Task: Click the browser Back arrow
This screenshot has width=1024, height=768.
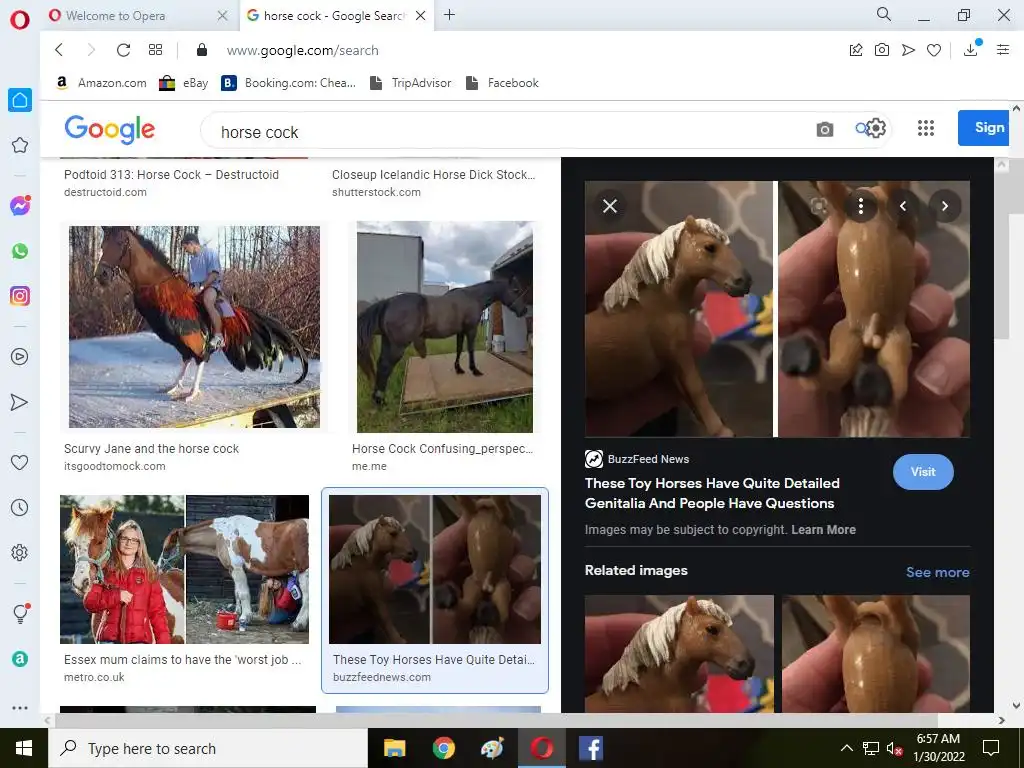Action: click(59, 50)
